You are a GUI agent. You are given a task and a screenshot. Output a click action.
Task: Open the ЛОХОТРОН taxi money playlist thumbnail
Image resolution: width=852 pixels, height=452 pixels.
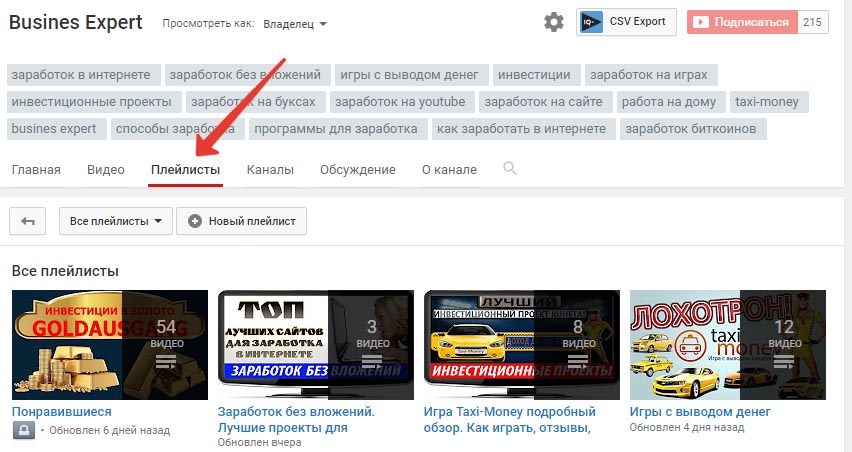pyautogui.click(x=728, y=345)
